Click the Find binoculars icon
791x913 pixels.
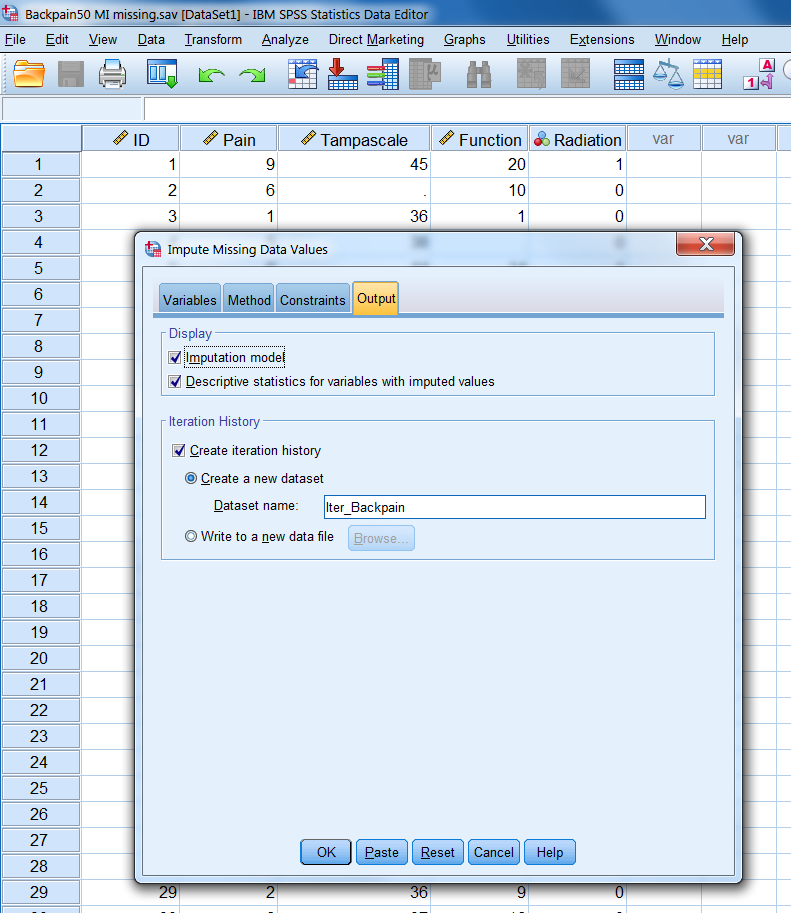(479, 74)
